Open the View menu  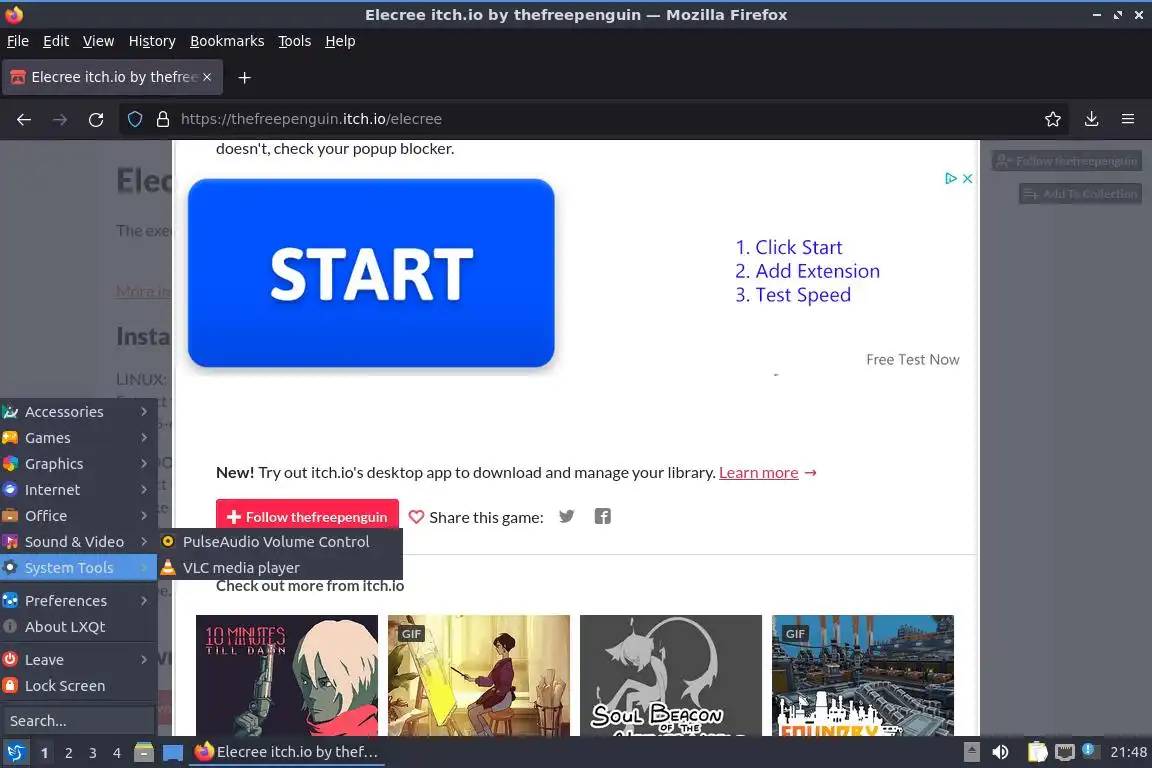(x=98, y=41)
